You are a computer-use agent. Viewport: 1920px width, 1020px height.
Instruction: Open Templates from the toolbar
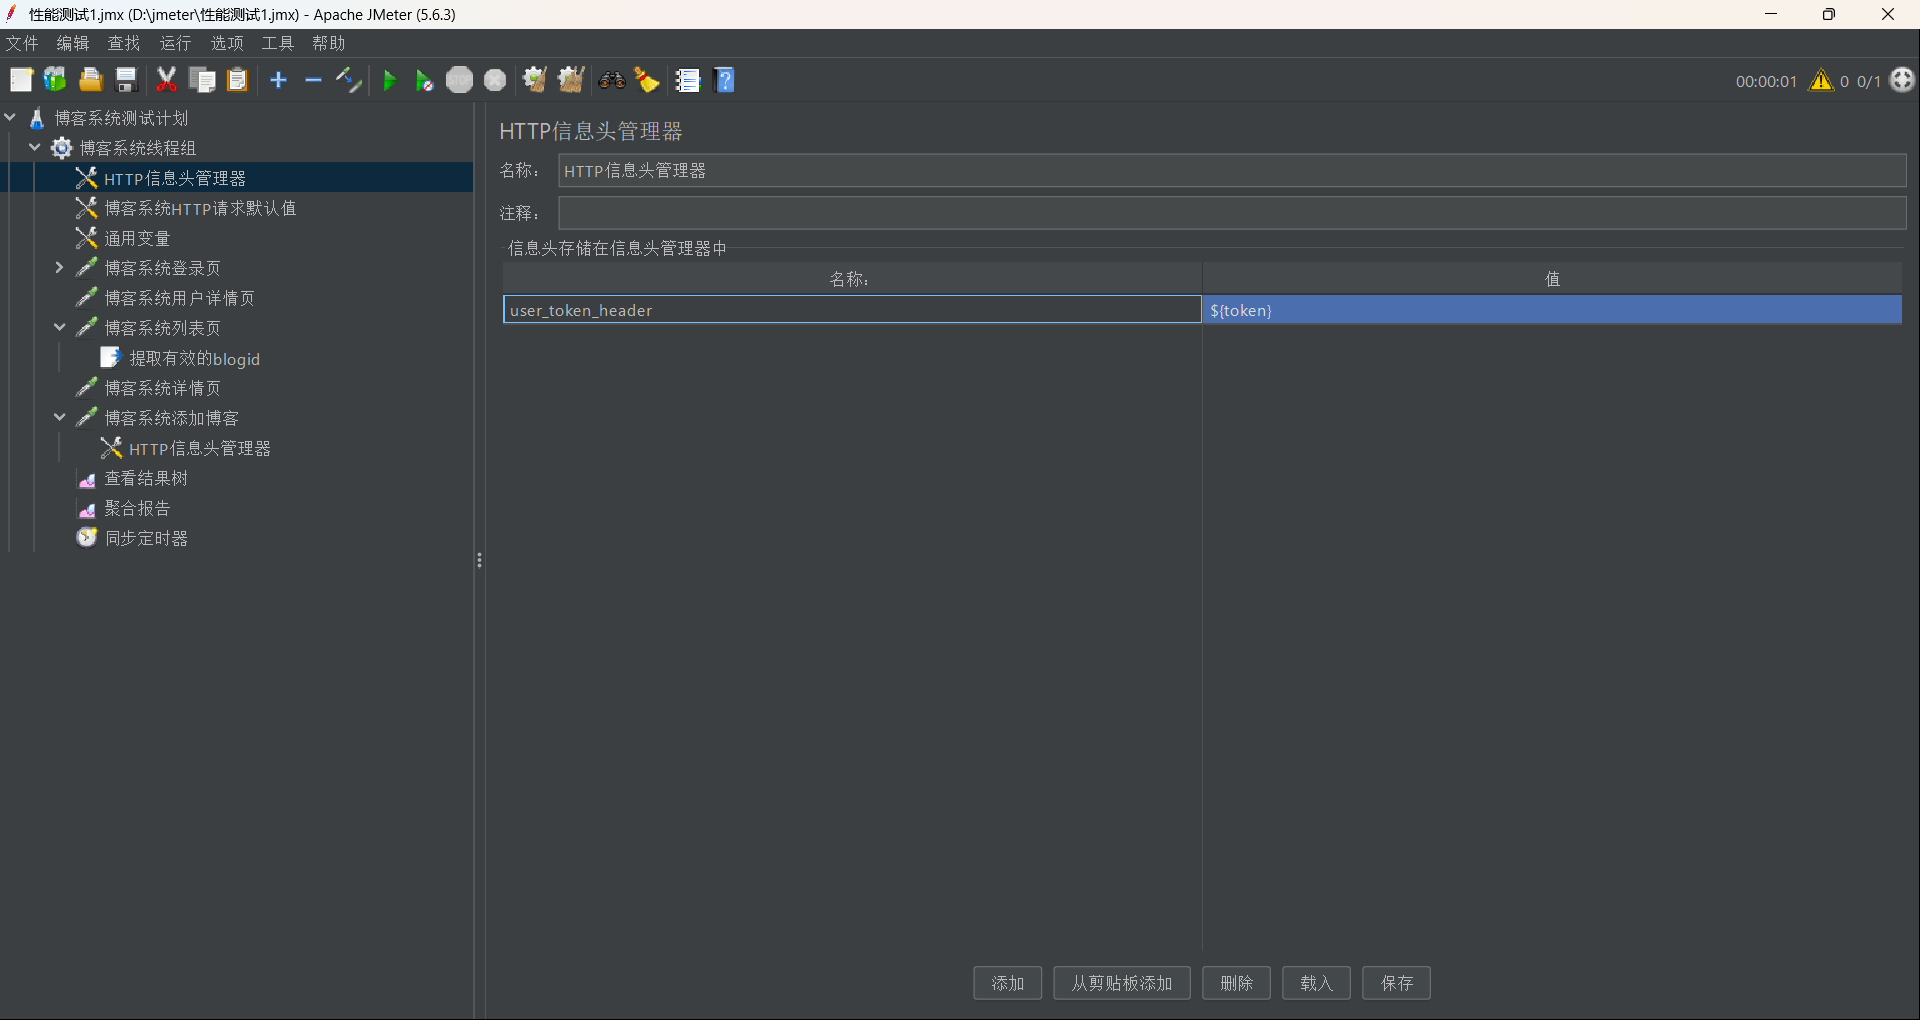click(55, 81)
